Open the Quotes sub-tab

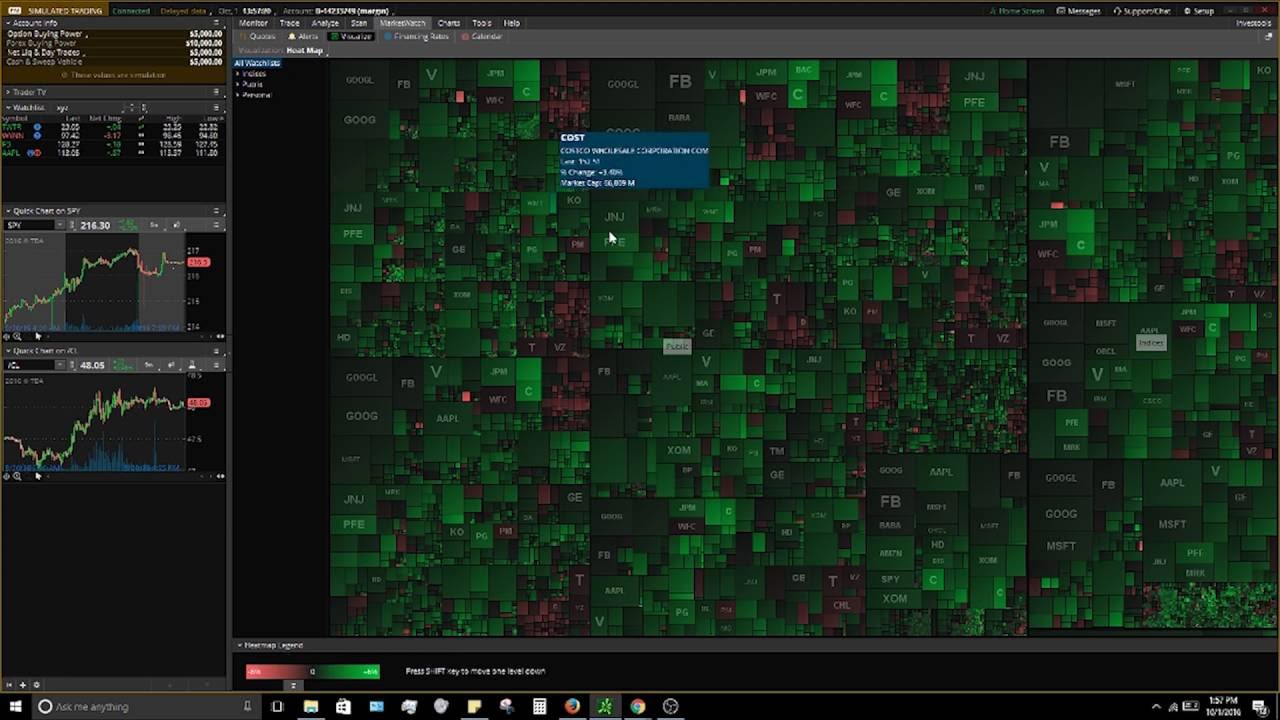pyautogui.click(x=257, y=36)
